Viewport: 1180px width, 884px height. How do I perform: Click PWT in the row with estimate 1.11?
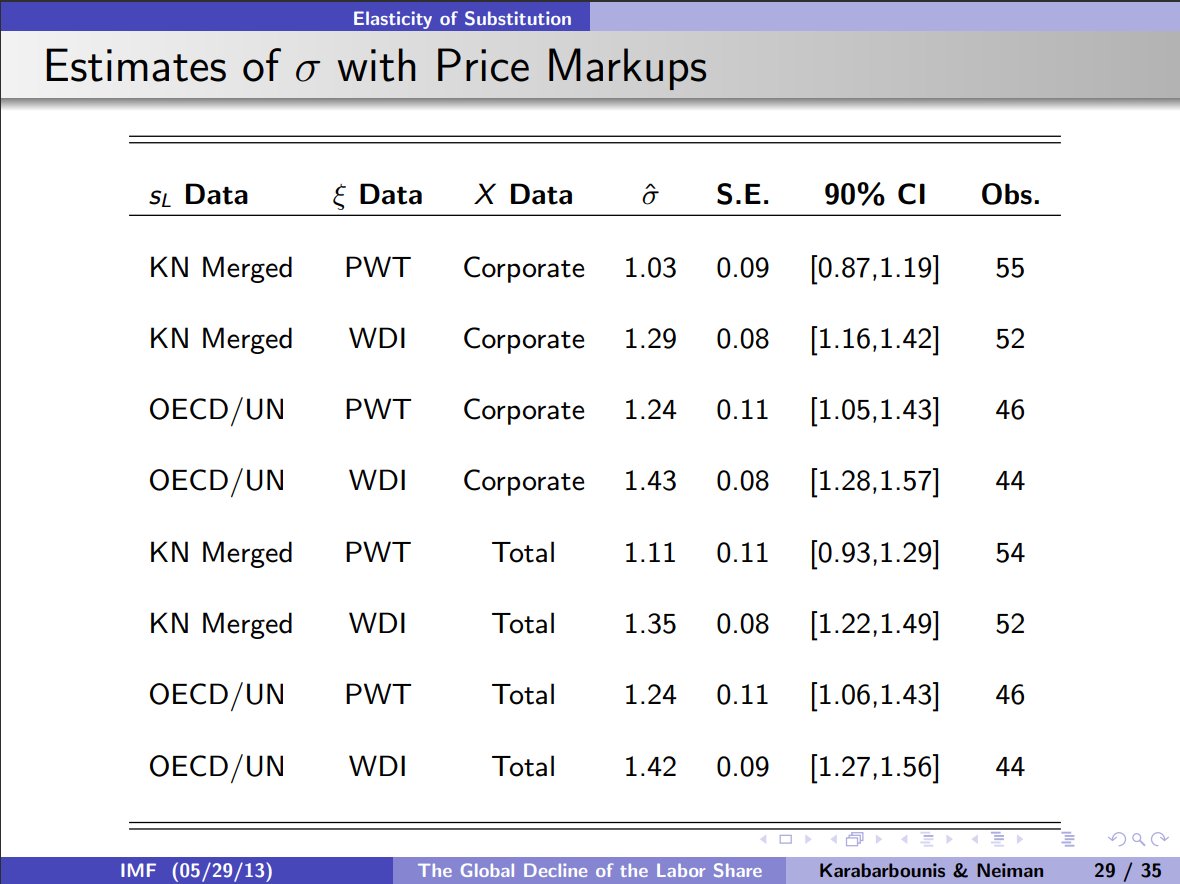pos(377,553)
